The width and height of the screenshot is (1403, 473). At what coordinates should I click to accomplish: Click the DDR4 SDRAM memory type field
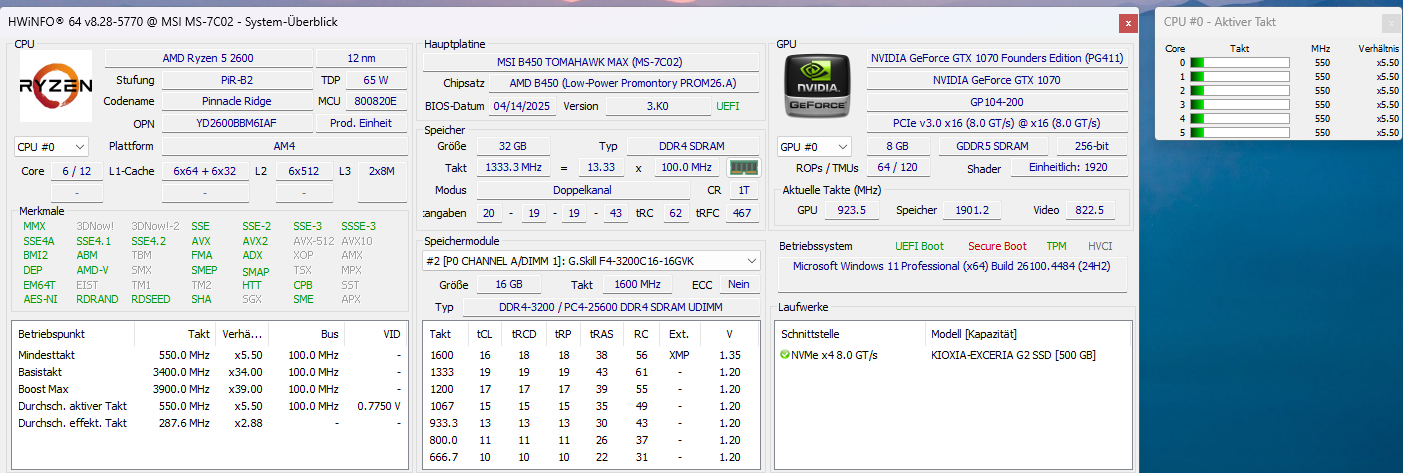694,146
